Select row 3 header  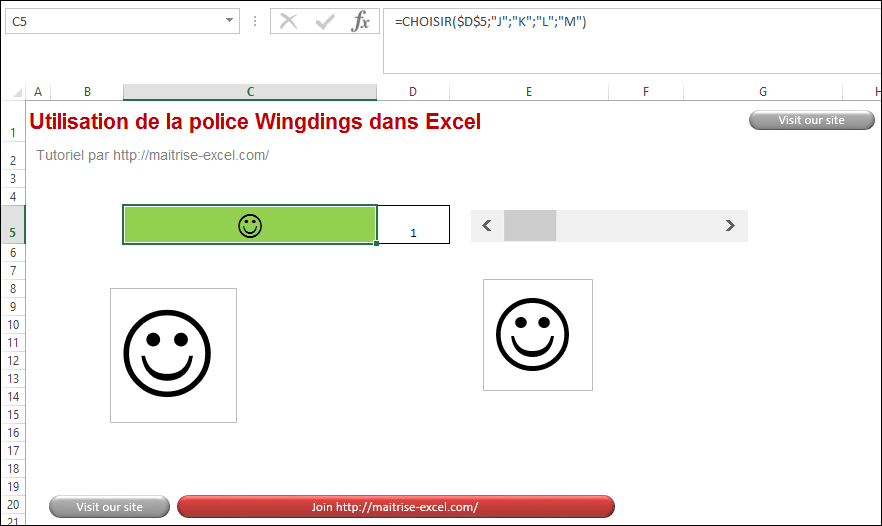(13, 179)
